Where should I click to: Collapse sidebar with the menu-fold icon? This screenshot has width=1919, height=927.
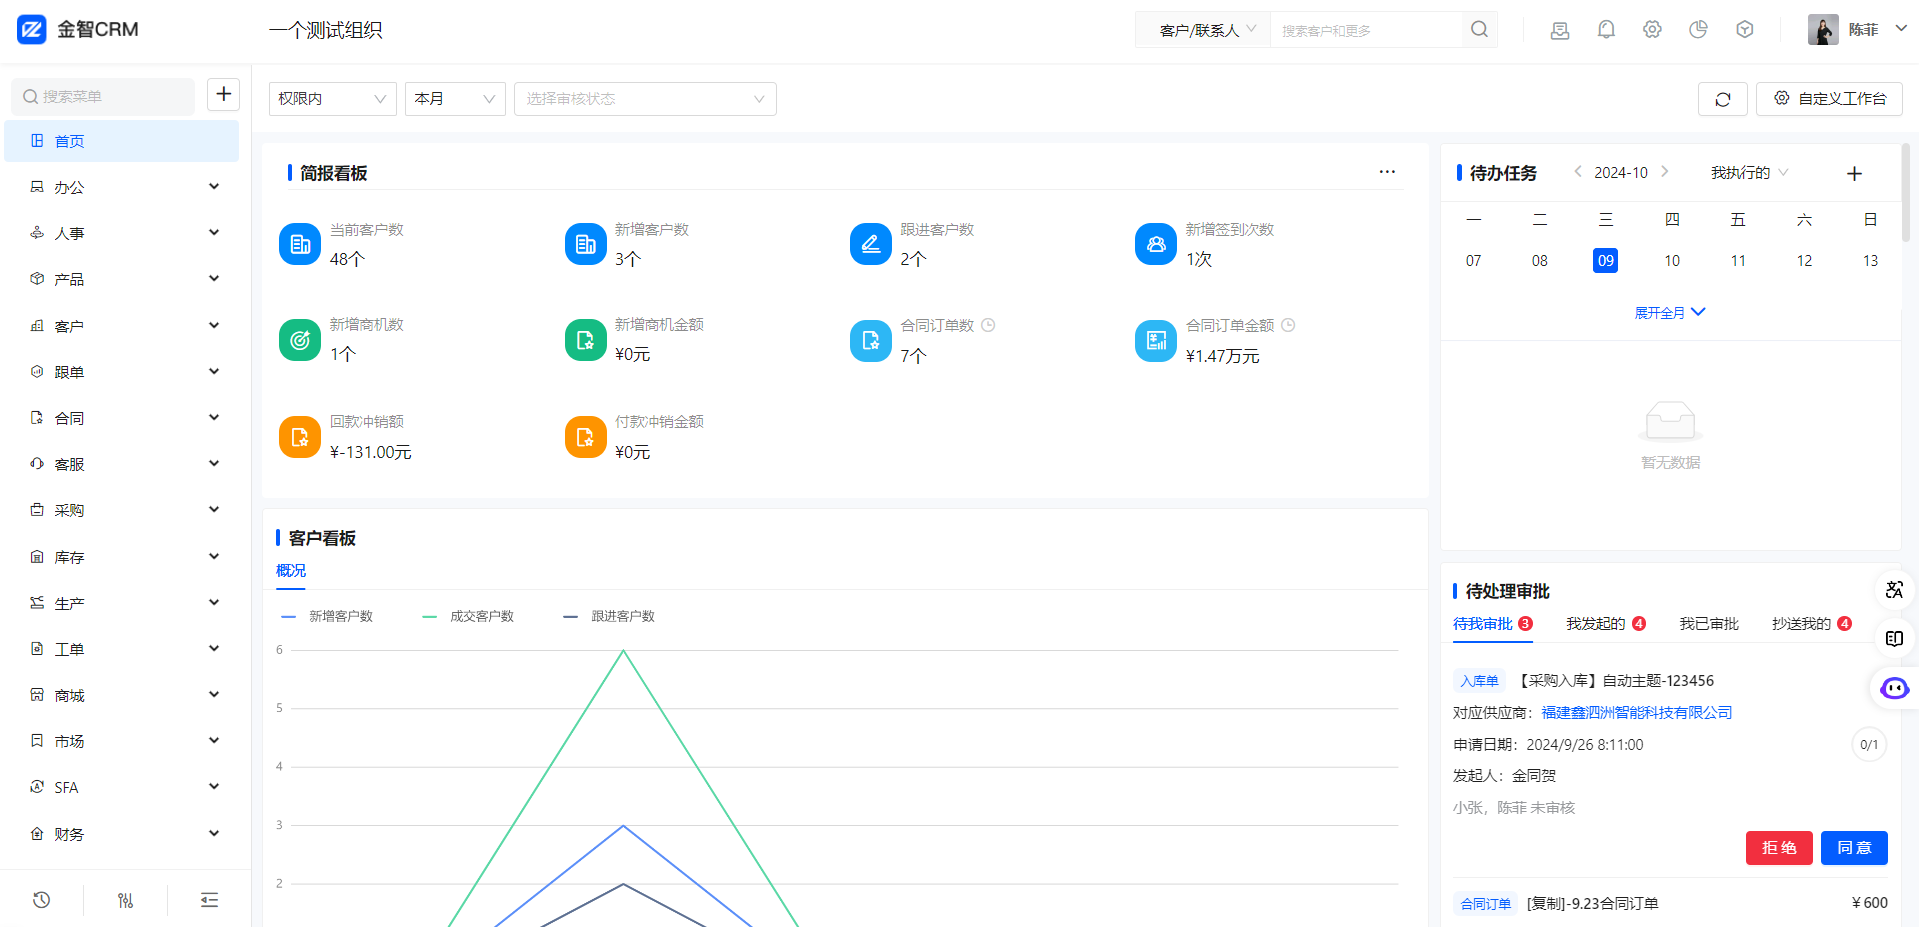coord(209,900)
